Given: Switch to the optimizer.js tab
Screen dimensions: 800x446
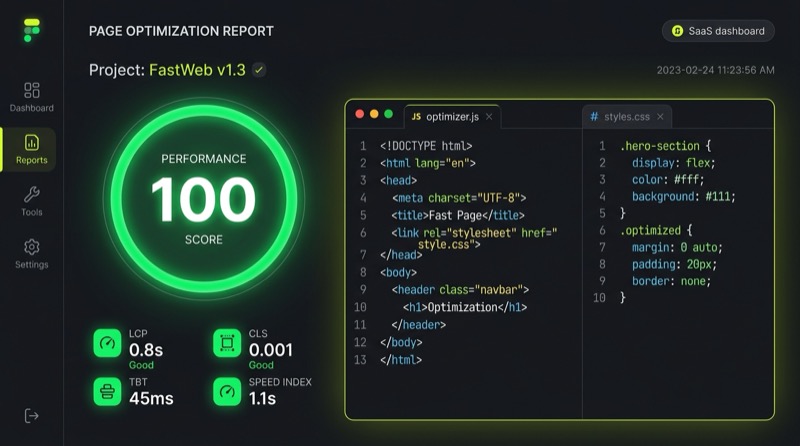Looking at the screenshot, I should pos(452,117).
